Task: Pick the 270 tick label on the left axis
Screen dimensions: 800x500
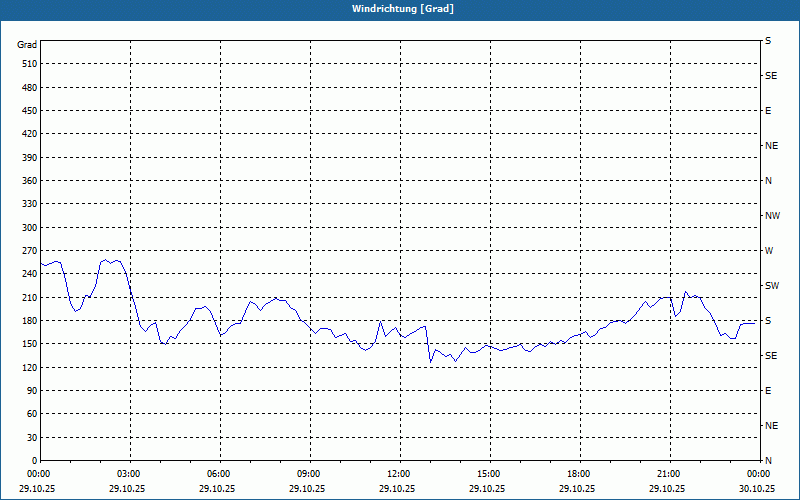Action: point(27,251)
